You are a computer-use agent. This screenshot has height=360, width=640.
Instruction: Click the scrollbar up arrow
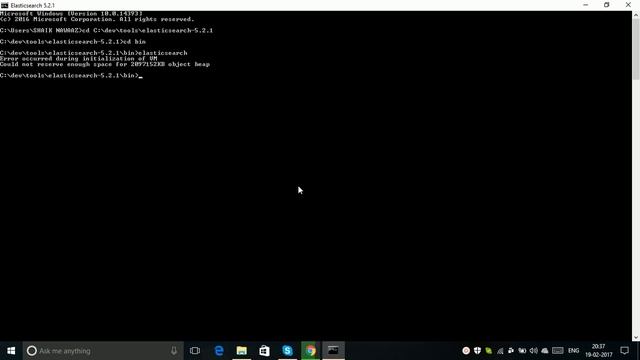click(x=636, y=14)
